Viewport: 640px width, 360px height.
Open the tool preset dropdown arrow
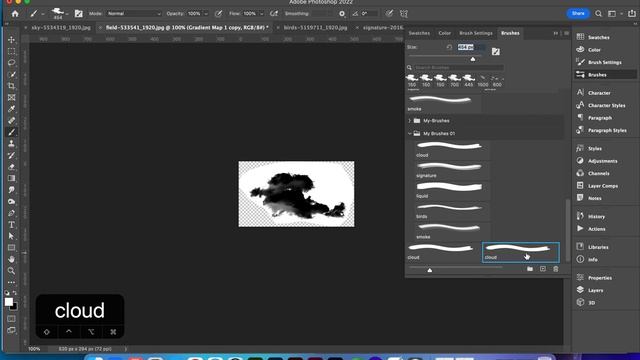(x=43, y=14)
